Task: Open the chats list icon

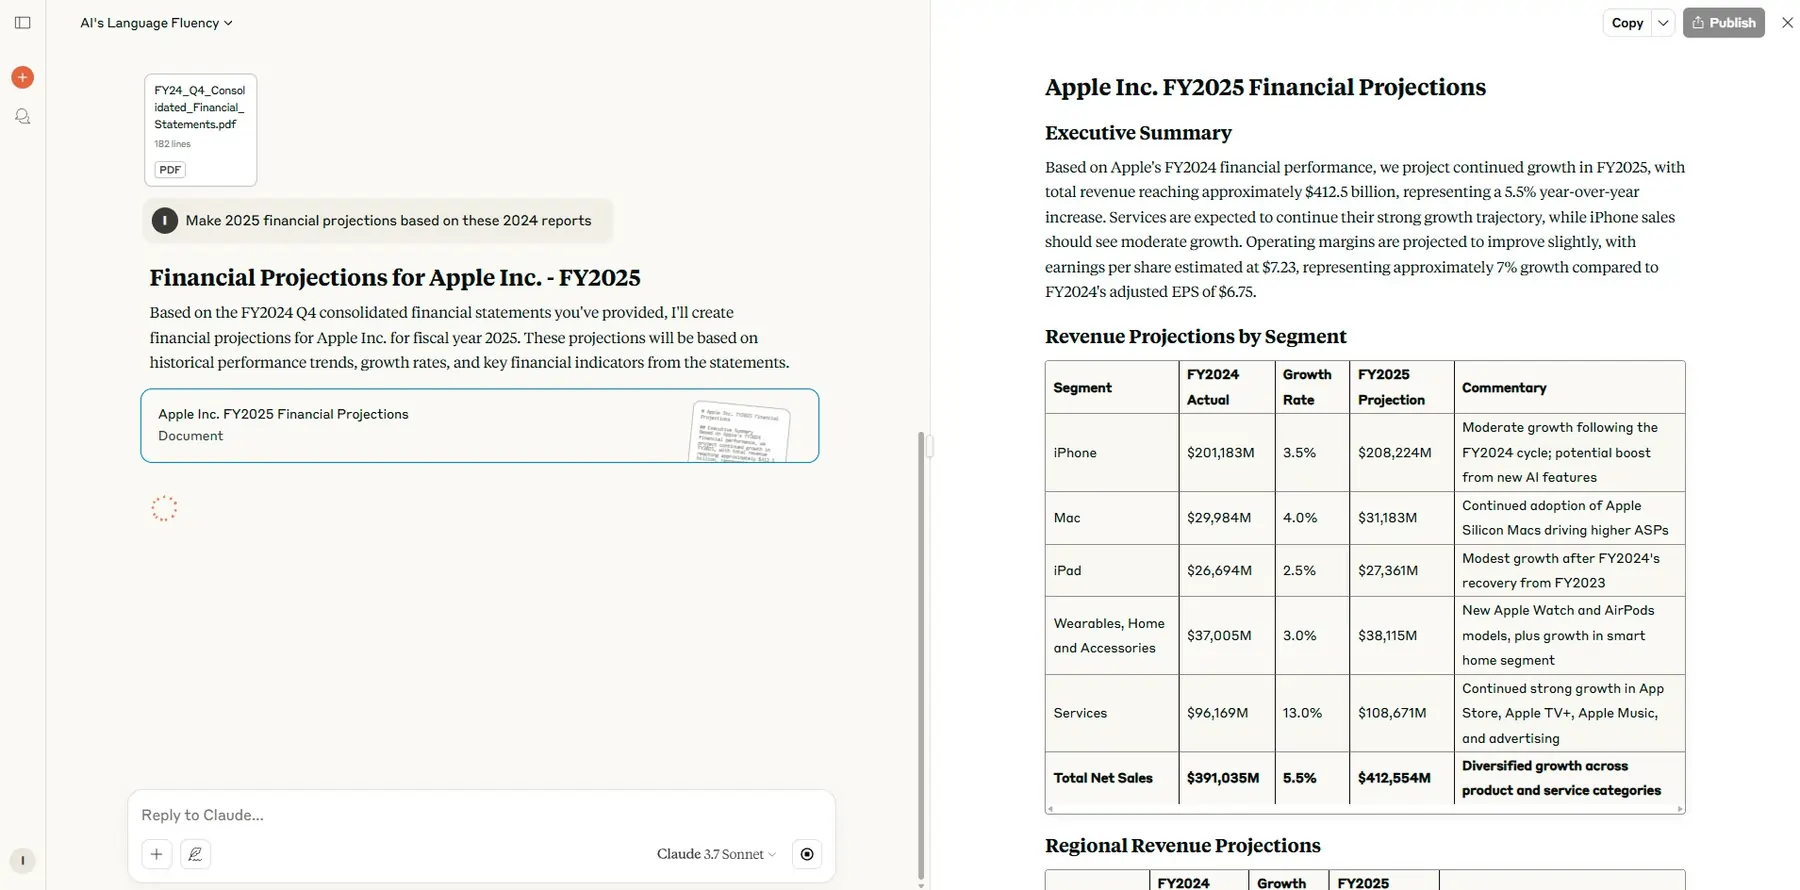Action: click(22, 116)
